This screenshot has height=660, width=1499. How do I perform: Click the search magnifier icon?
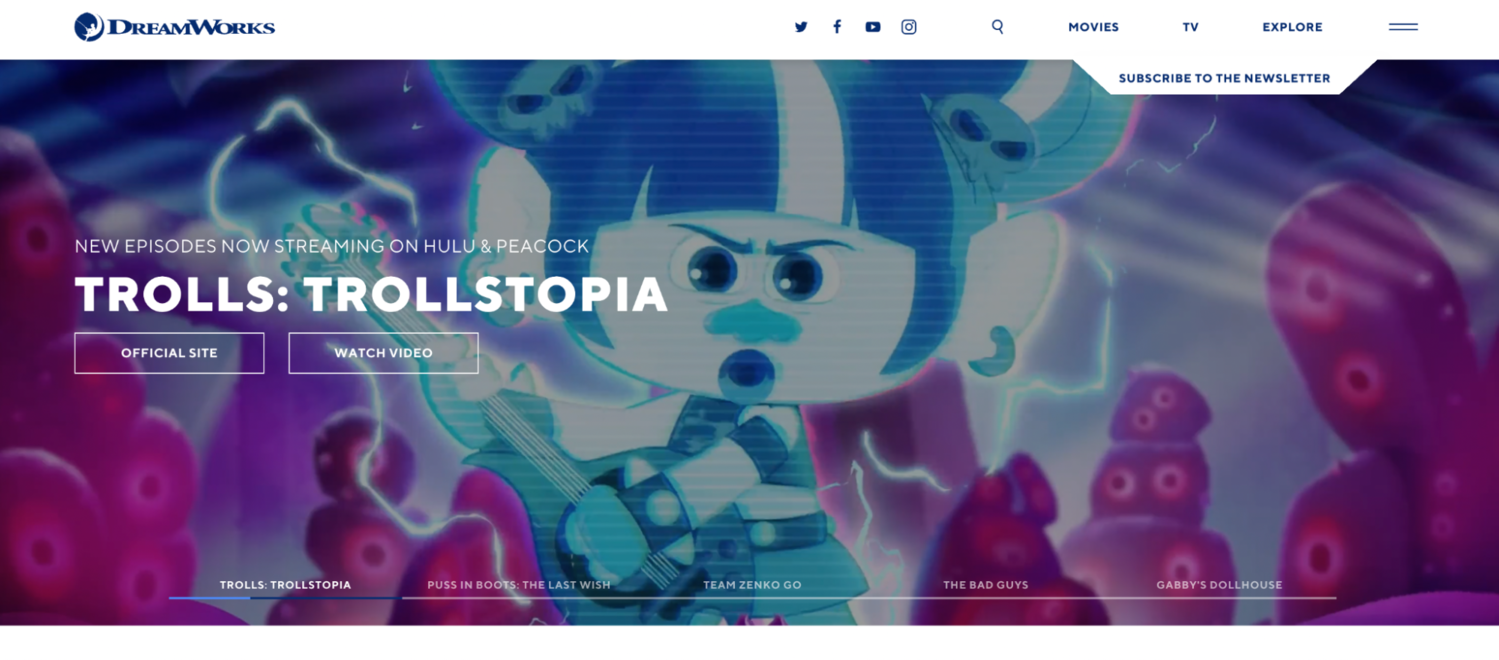click(997, 27)
